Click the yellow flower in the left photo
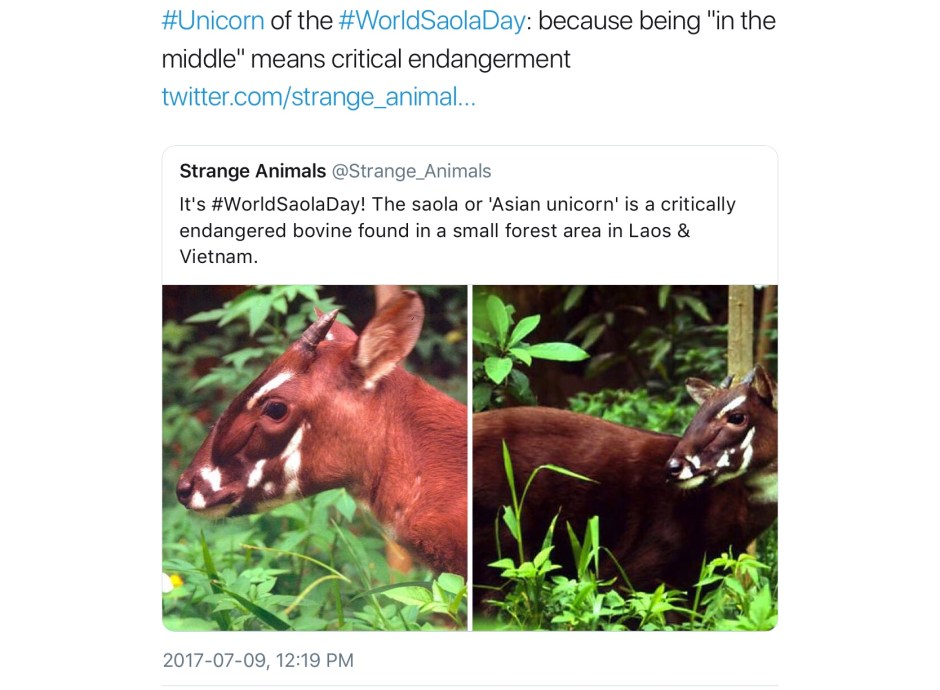This screenshot has height=690, width=940. click(x=171, y=582)
